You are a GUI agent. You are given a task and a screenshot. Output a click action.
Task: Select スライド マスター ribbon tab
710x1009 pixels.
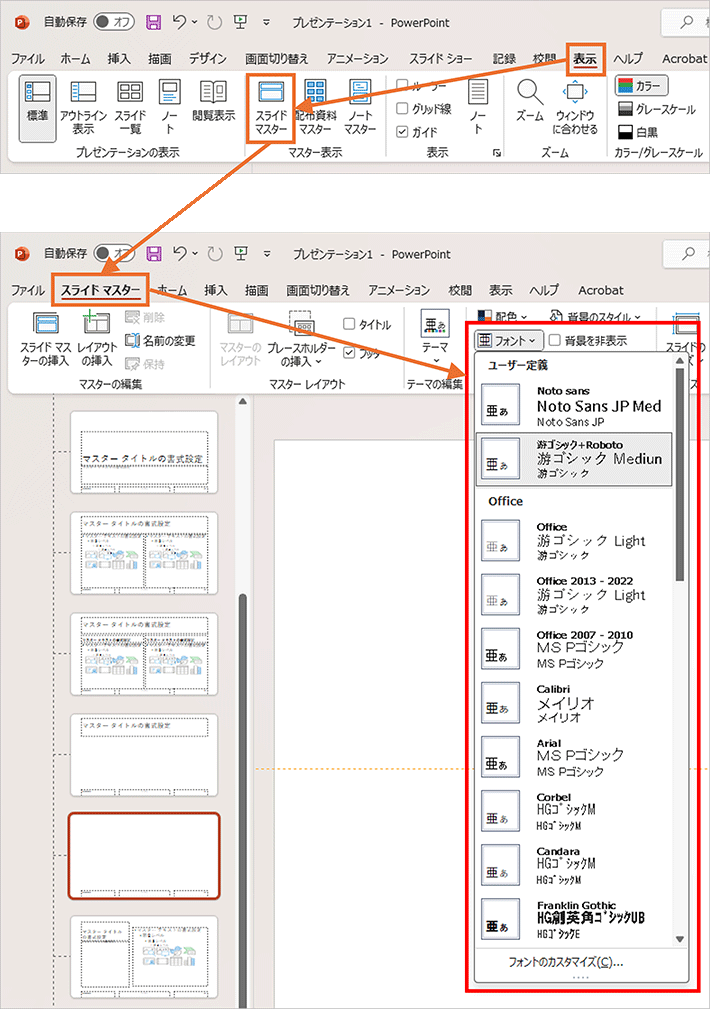point(100,290)
